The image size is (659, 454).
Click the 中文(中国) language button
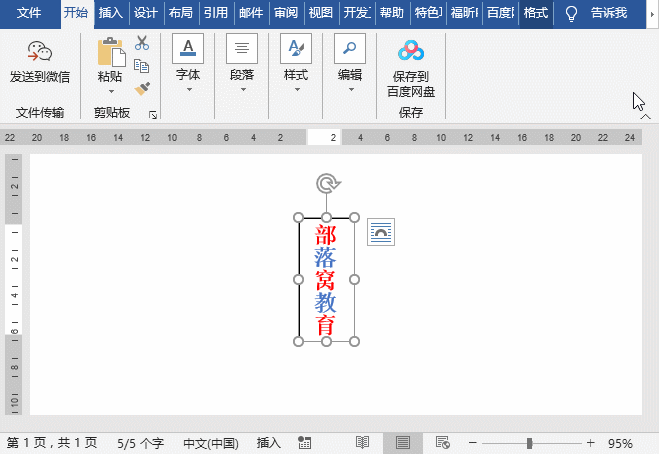pyautogui.click(x=211, y=442)
